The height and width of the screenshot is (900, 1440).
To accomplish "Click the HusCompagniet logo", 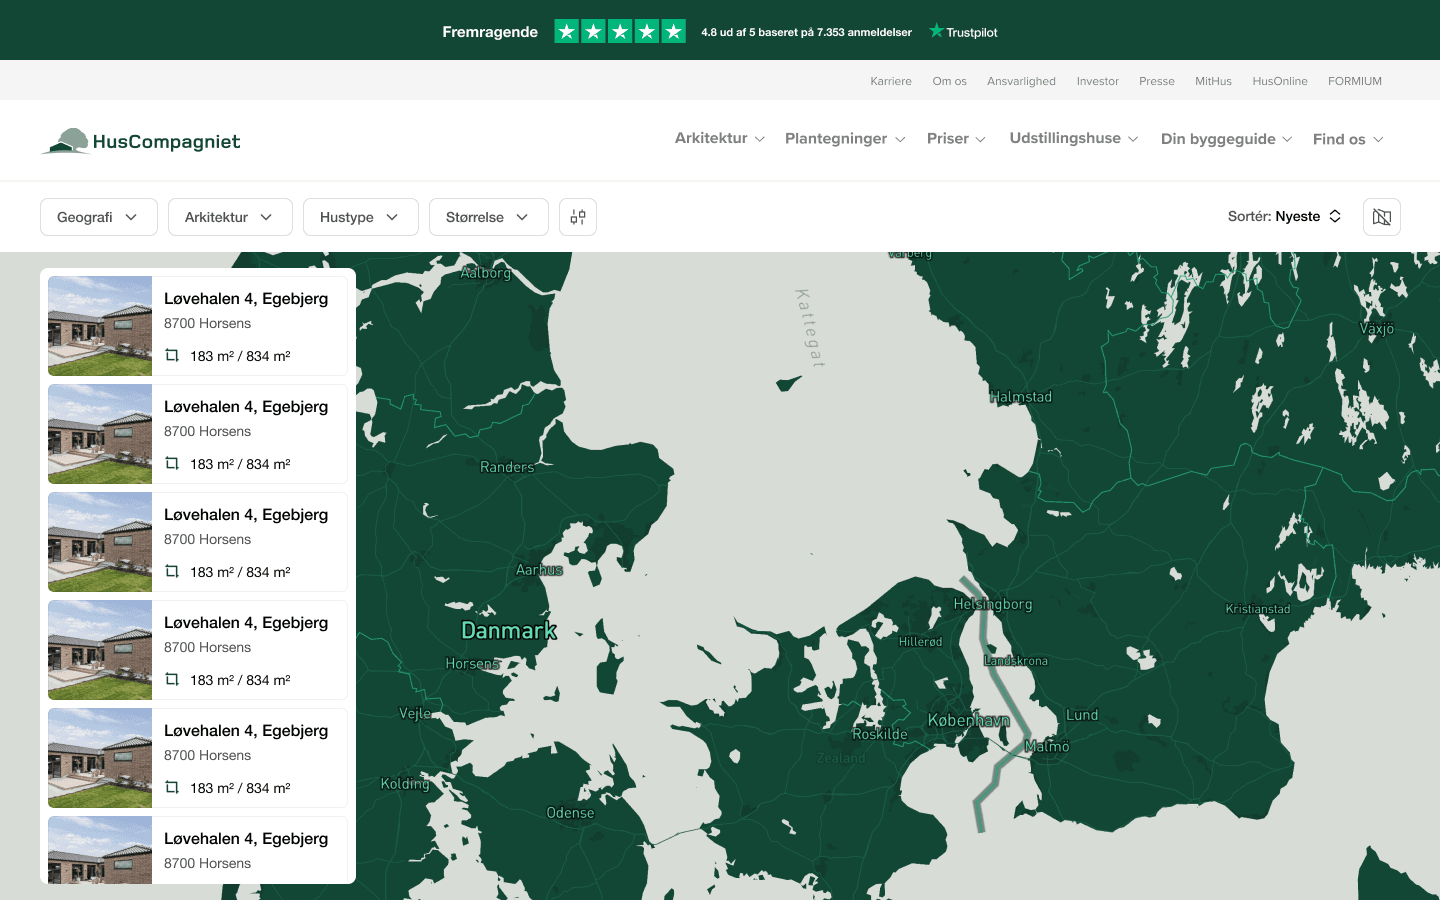I will click(141, 141).
